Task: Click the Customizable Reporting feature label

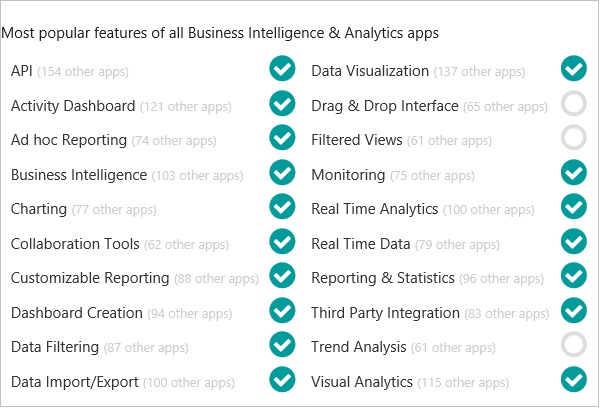Action: [90, 278]
